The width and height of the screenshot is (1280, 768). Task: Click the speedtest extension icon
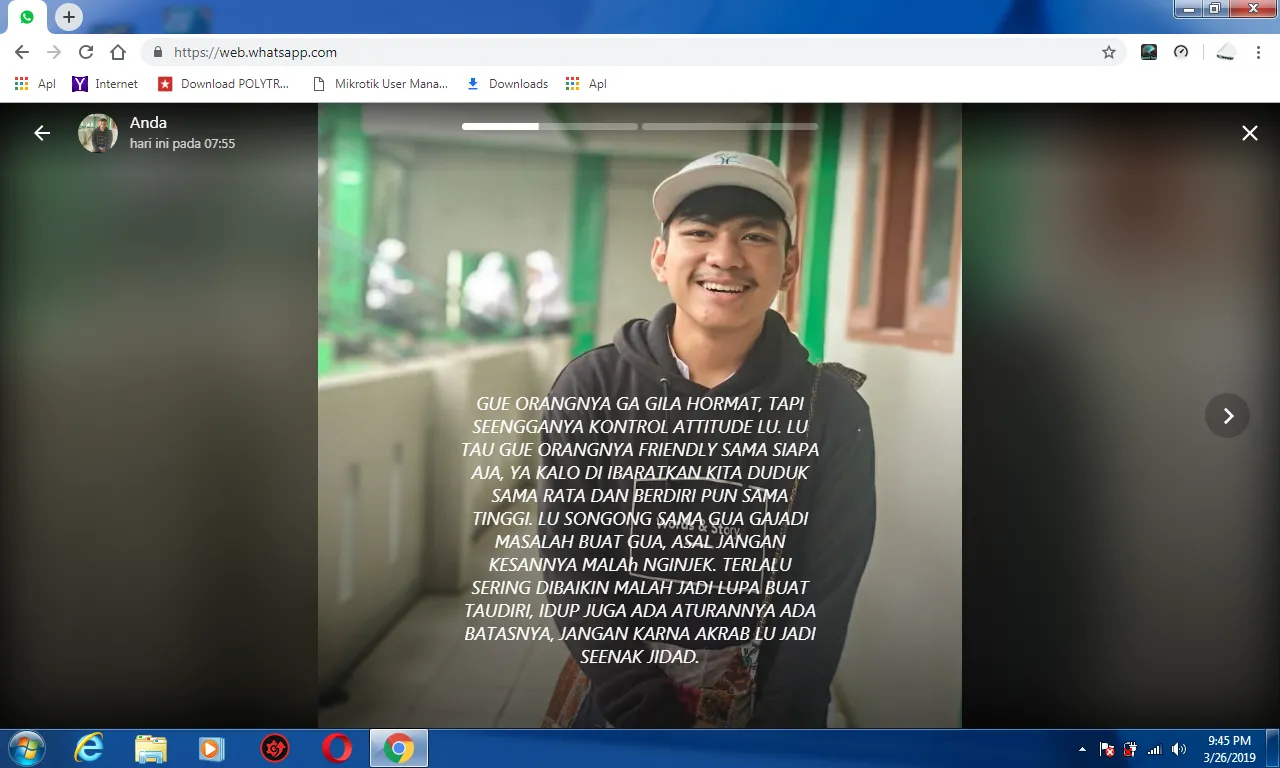tap(1180, 52)
